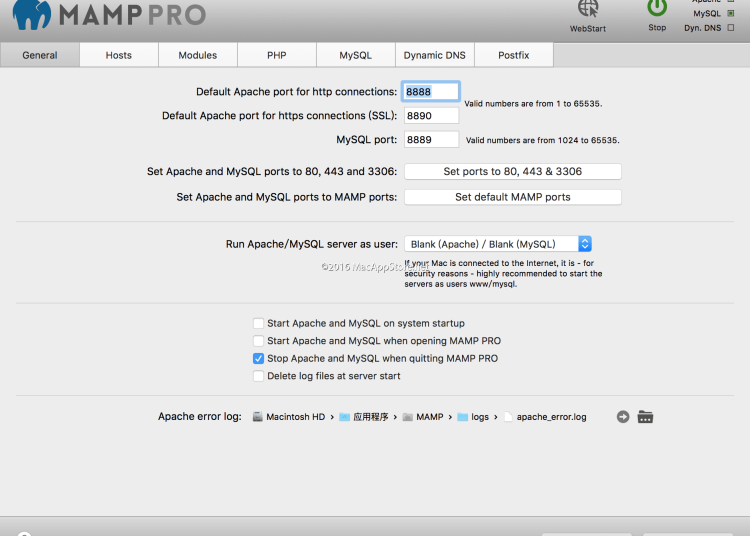Image resolution: width=750 pixels, height=536 pixels.
Task: Check Start servers when opening MAMP PRO
Action: click(259, 341)
